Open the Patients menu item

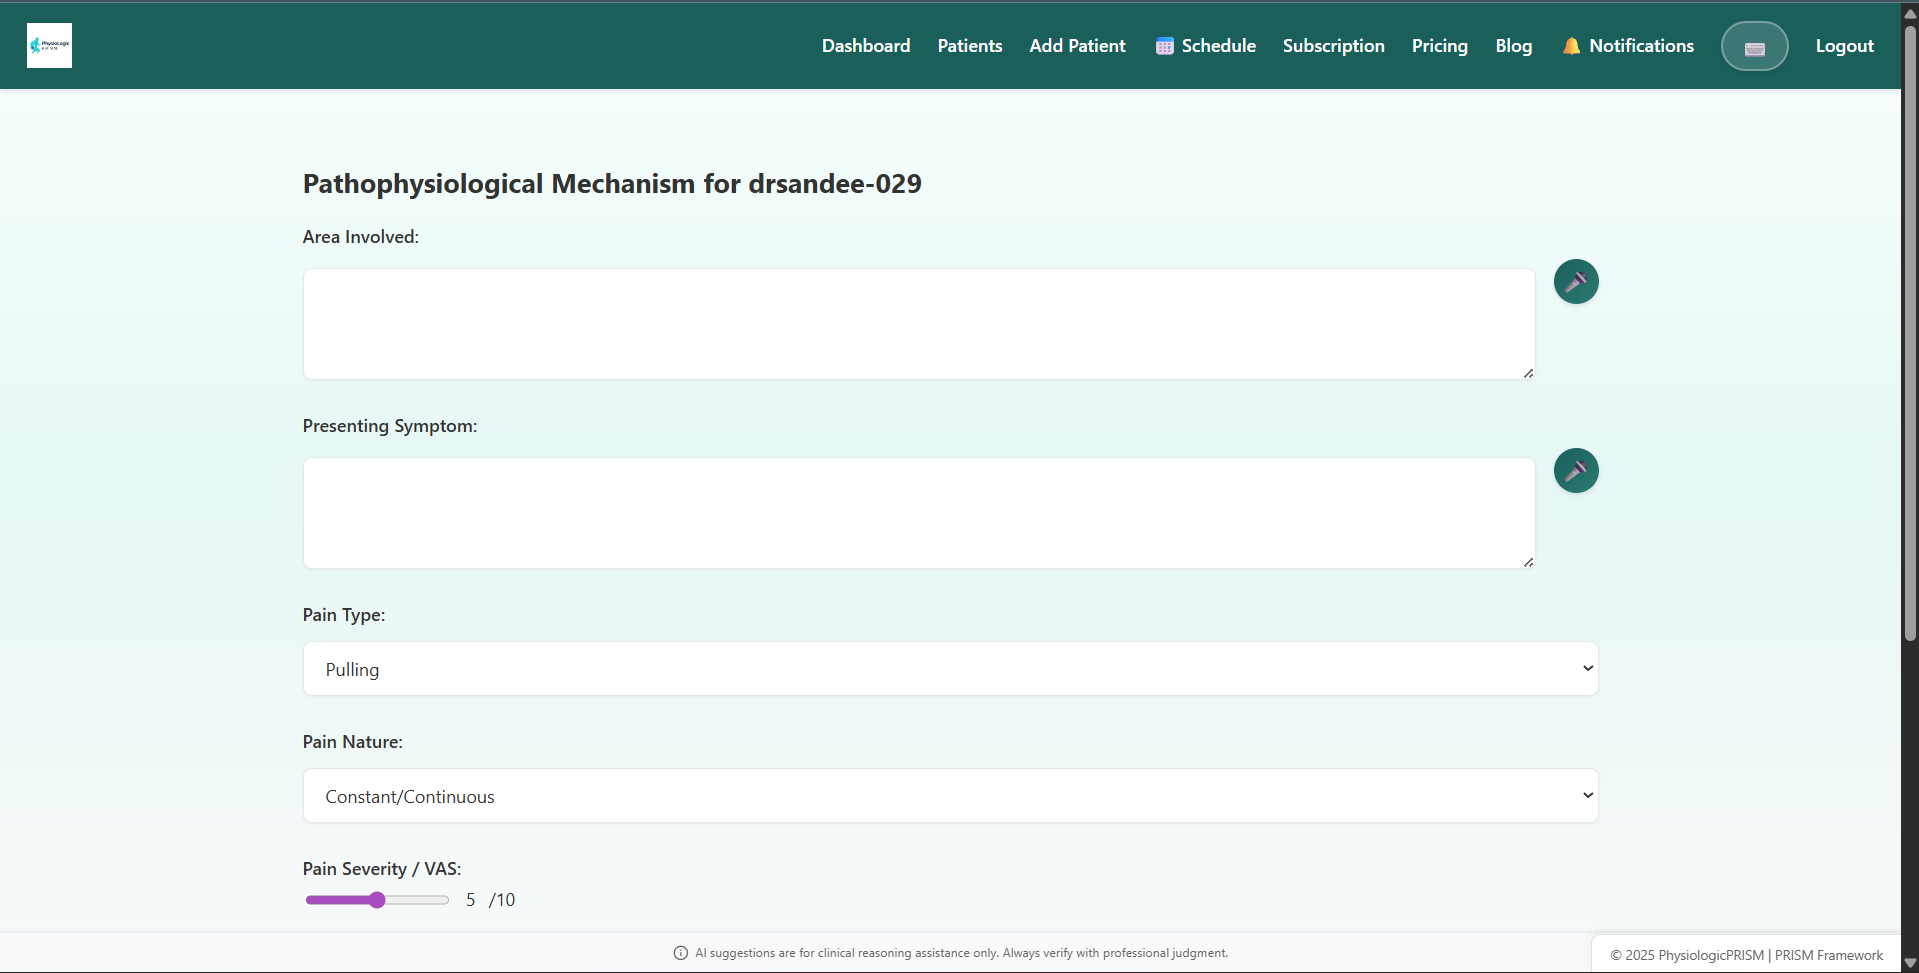[969, 46]
